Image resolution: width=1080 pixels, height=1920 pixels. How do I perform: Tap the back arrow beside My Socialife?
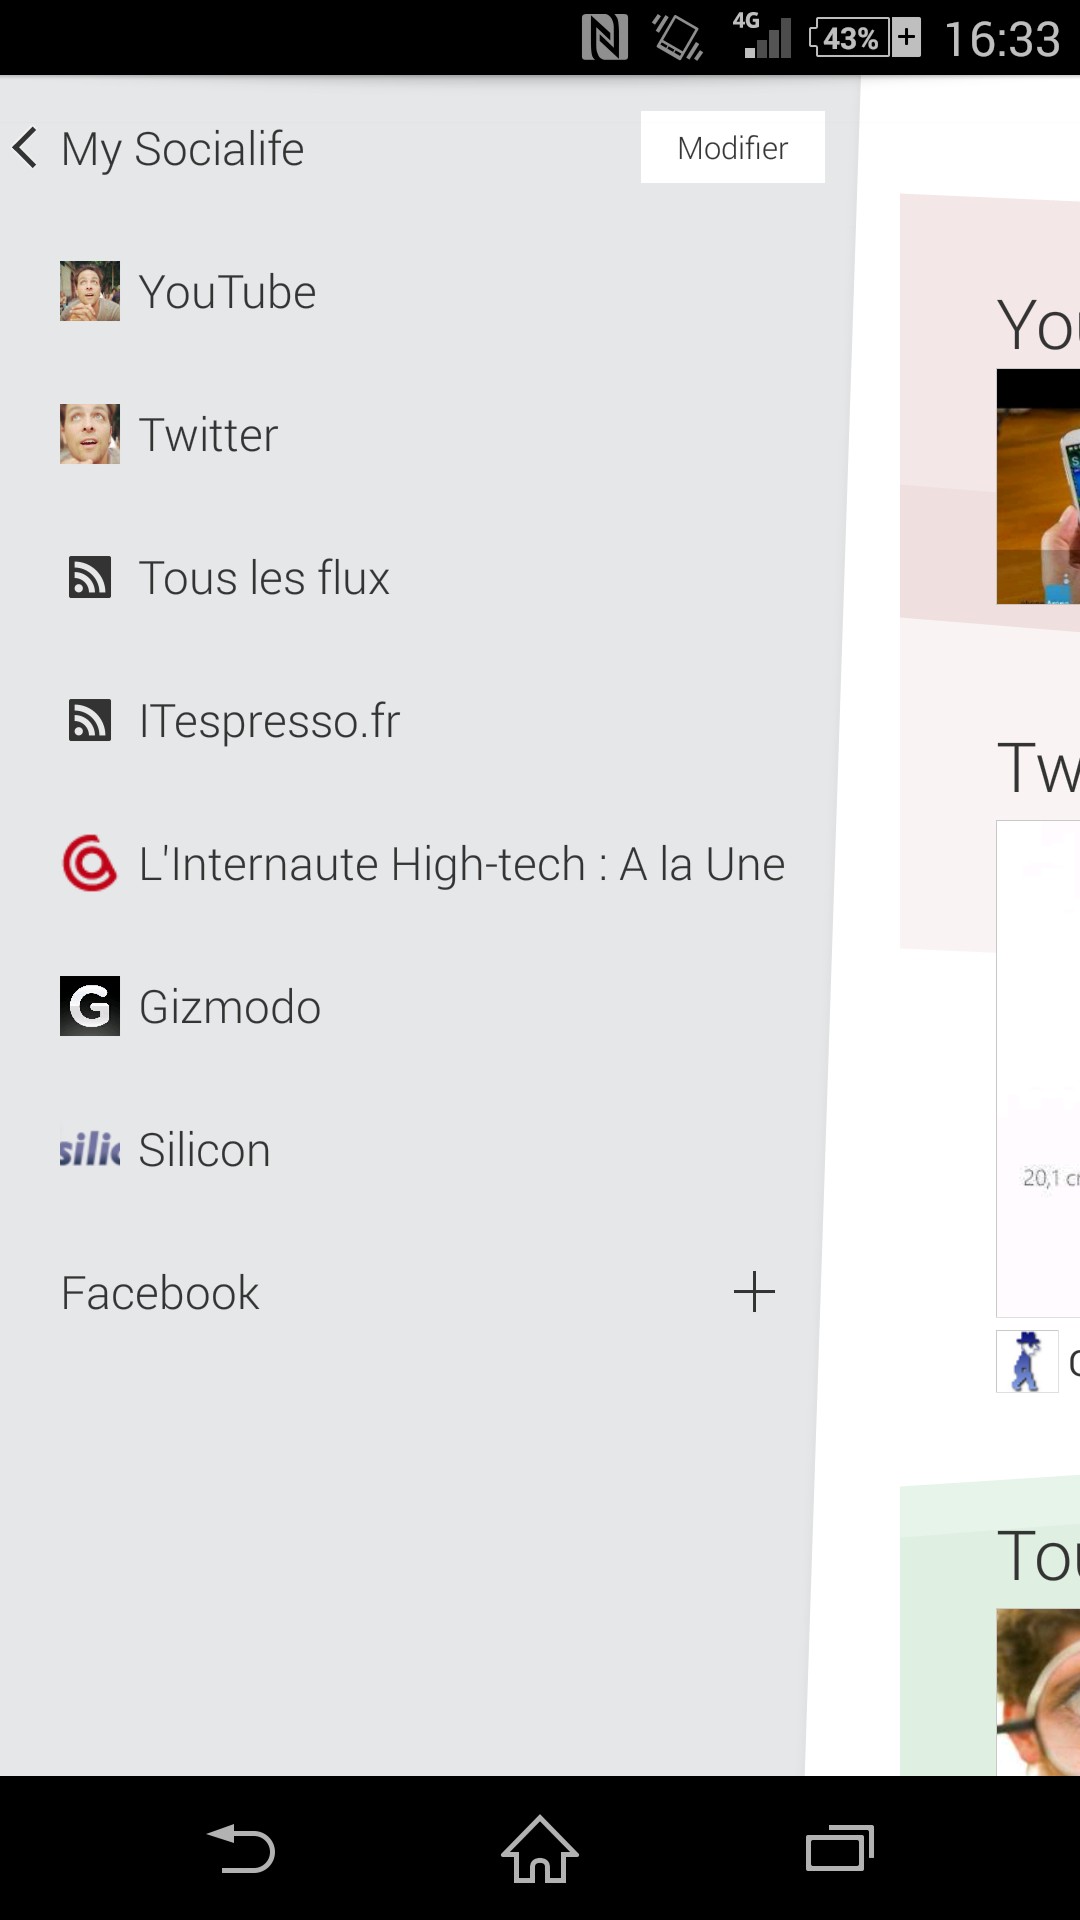pos(26,148)
